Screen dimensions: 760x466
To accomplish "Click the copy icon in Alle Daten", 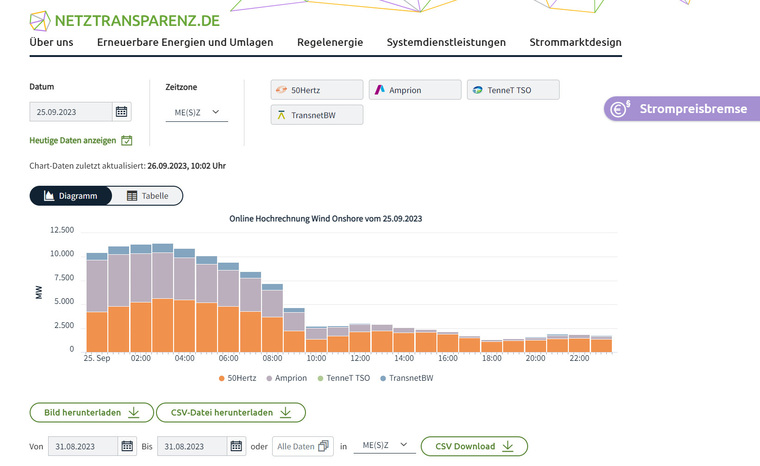I will pos(323,446).
